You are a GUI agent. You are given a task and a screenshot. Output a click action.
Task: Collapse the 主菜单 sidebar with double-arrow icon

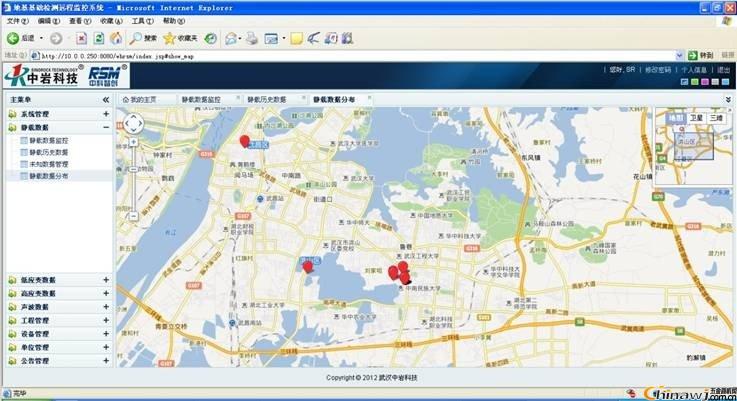click(106, 100)
